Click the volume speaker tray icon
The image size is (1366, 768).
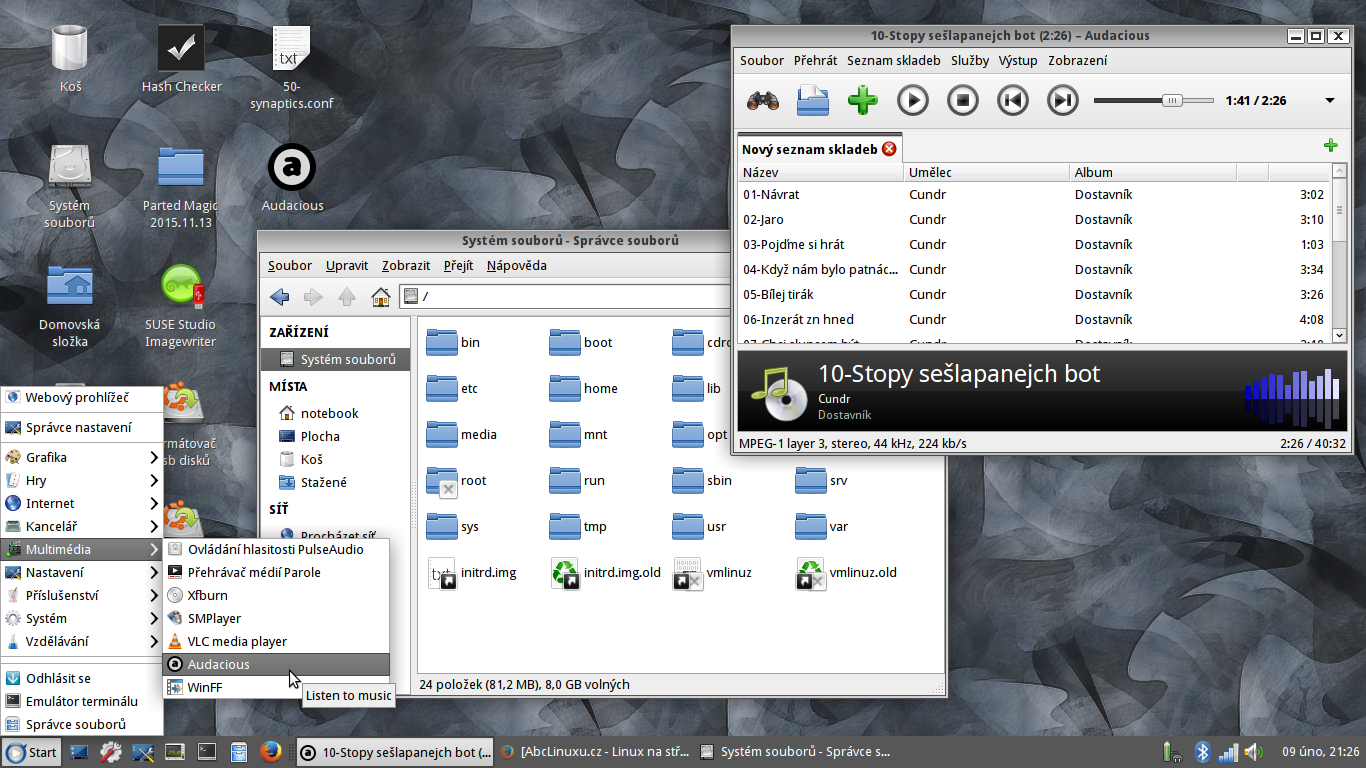tap(1254, 752)
